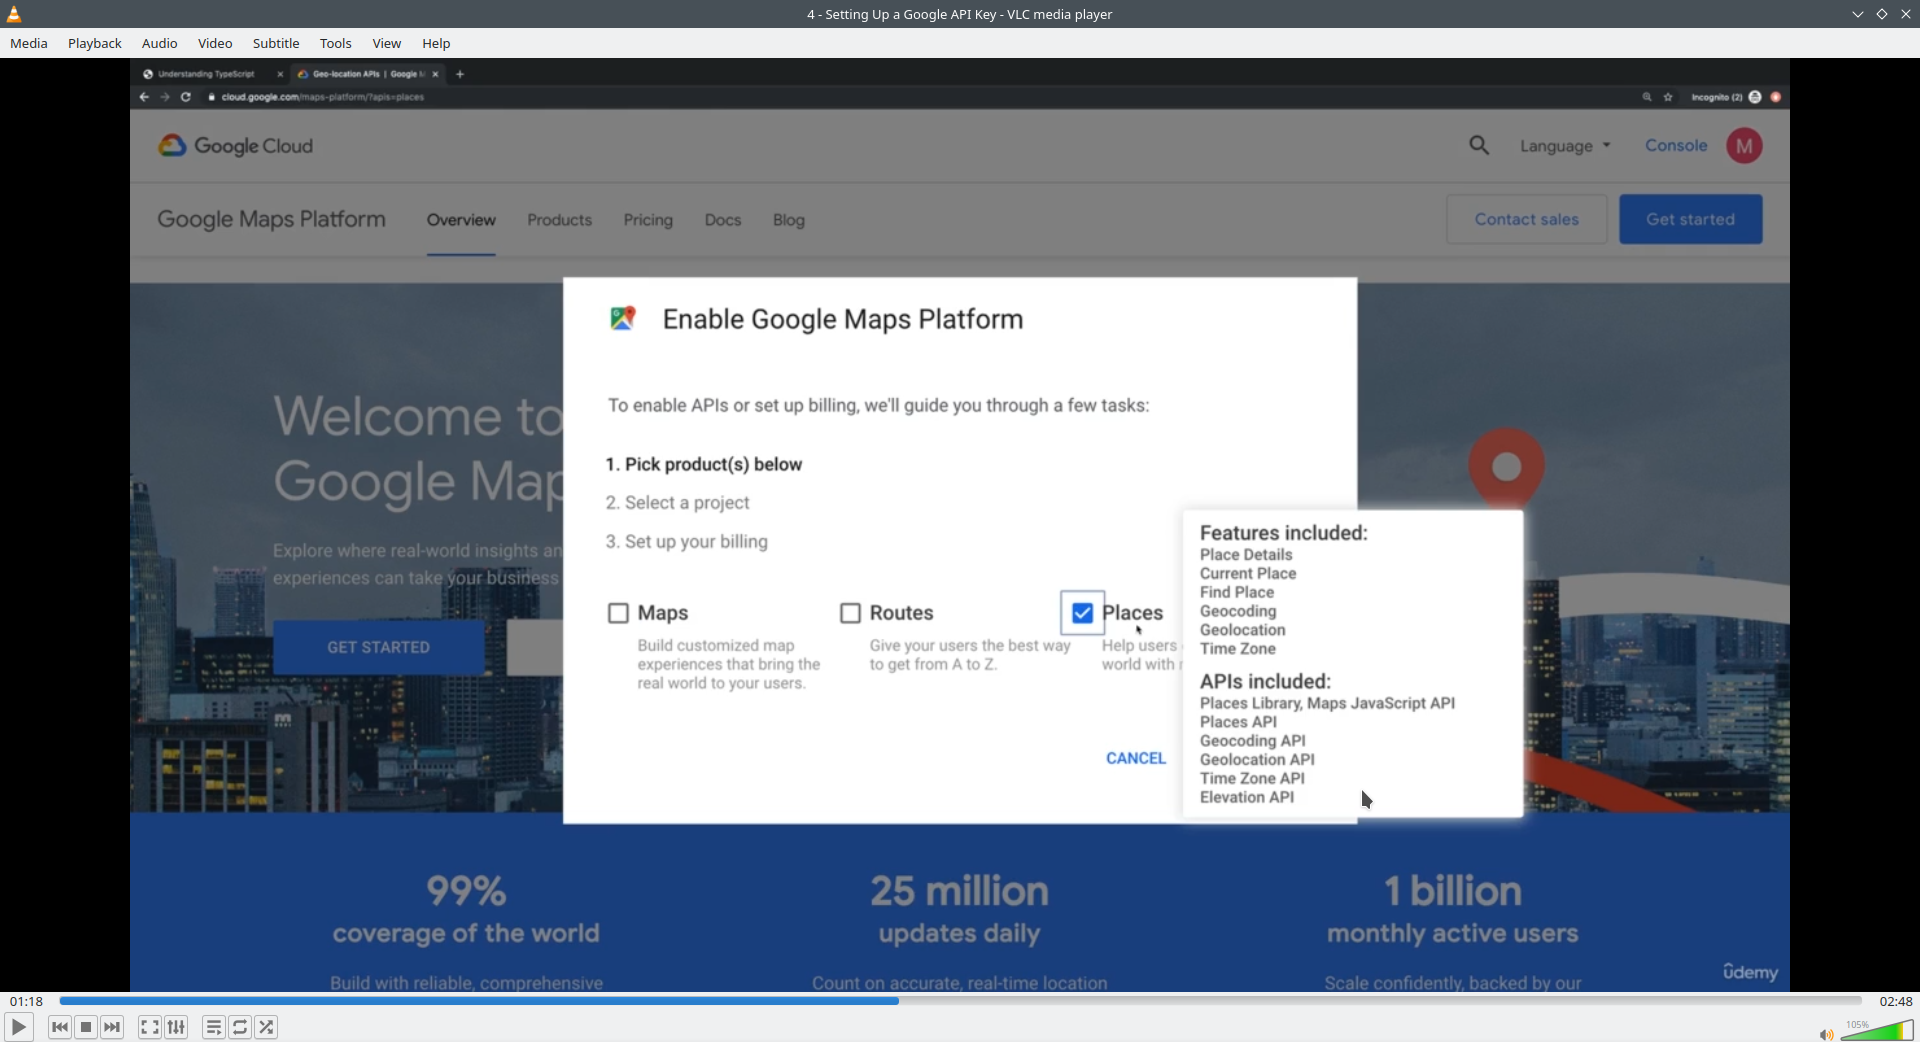
Task: Open the Audio menu
Action: (159, 43)
